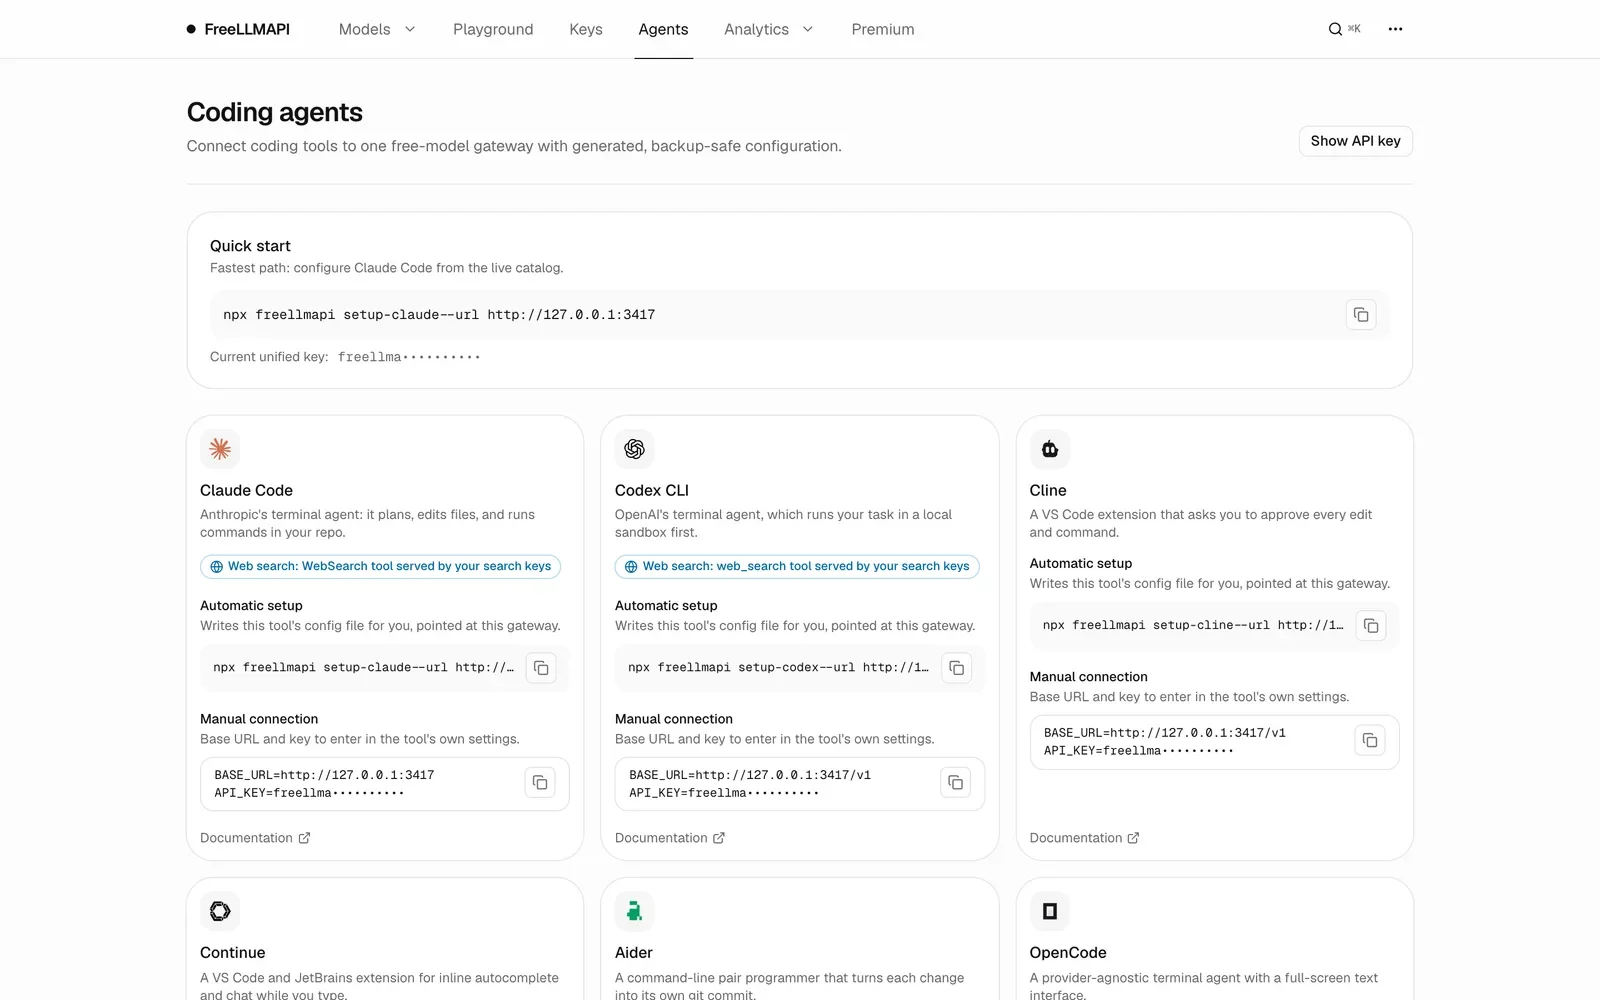Click the Cline BASE_URL 127.0.0.1:3417/v1 text

[1165, 733]
